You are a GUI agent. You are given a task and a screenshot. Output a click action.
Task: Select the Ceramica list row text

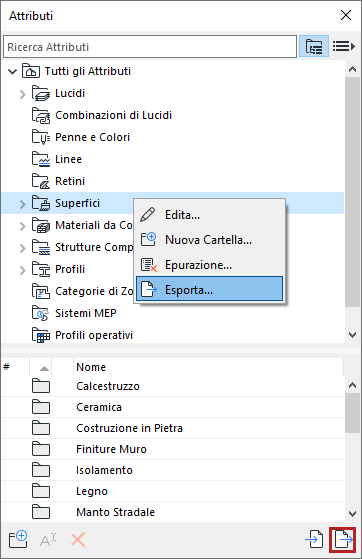tap(99, 407)
